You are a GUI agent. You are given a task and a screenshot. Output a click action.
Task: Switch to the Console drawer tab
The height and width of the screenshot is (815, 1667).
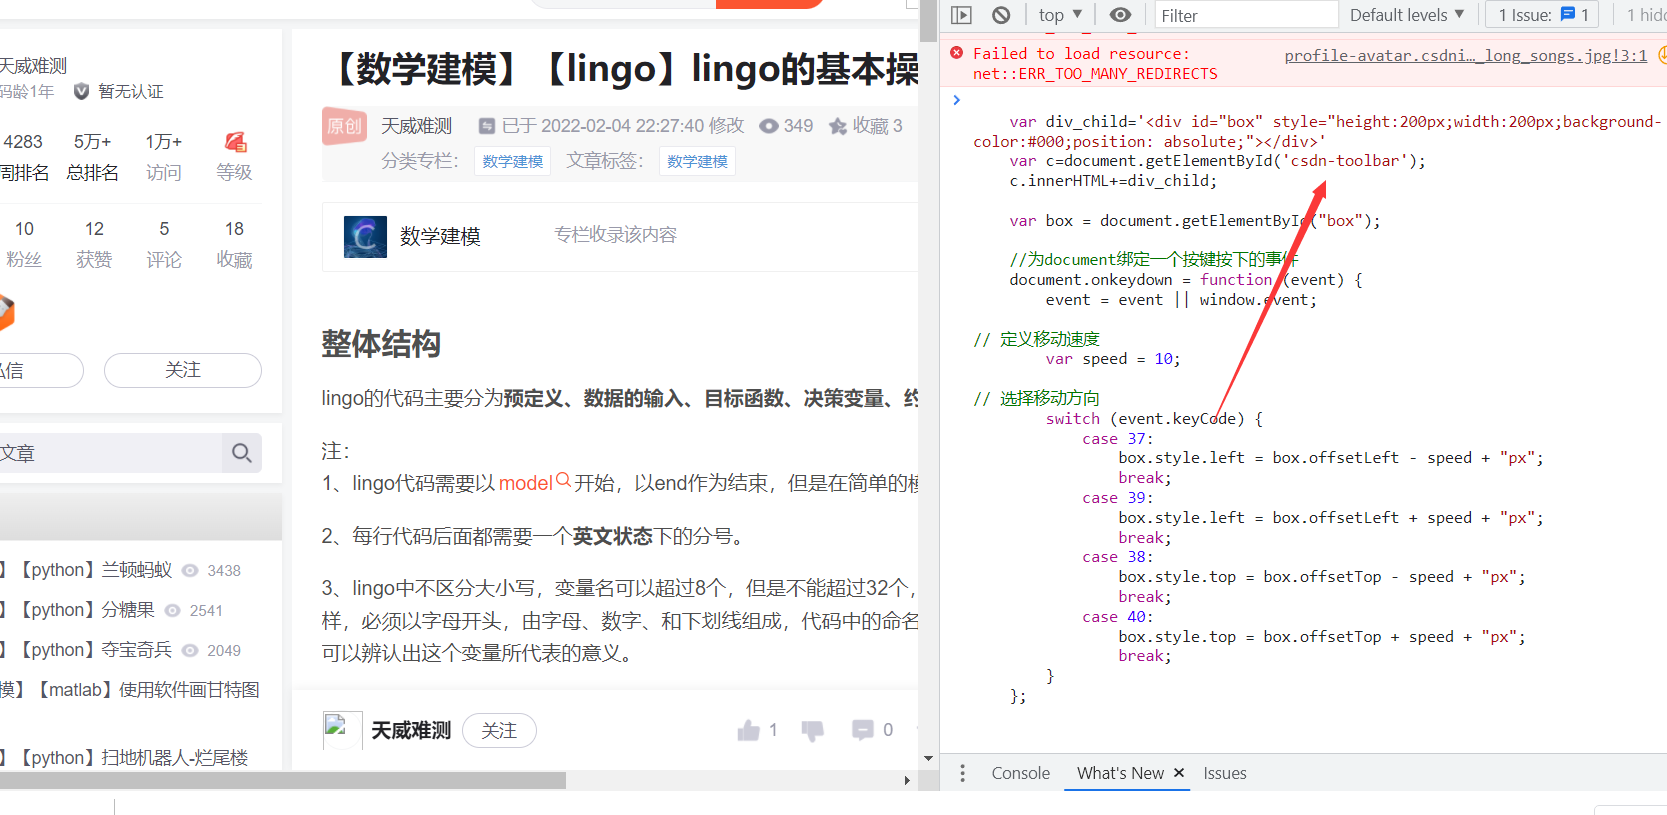1020,773
